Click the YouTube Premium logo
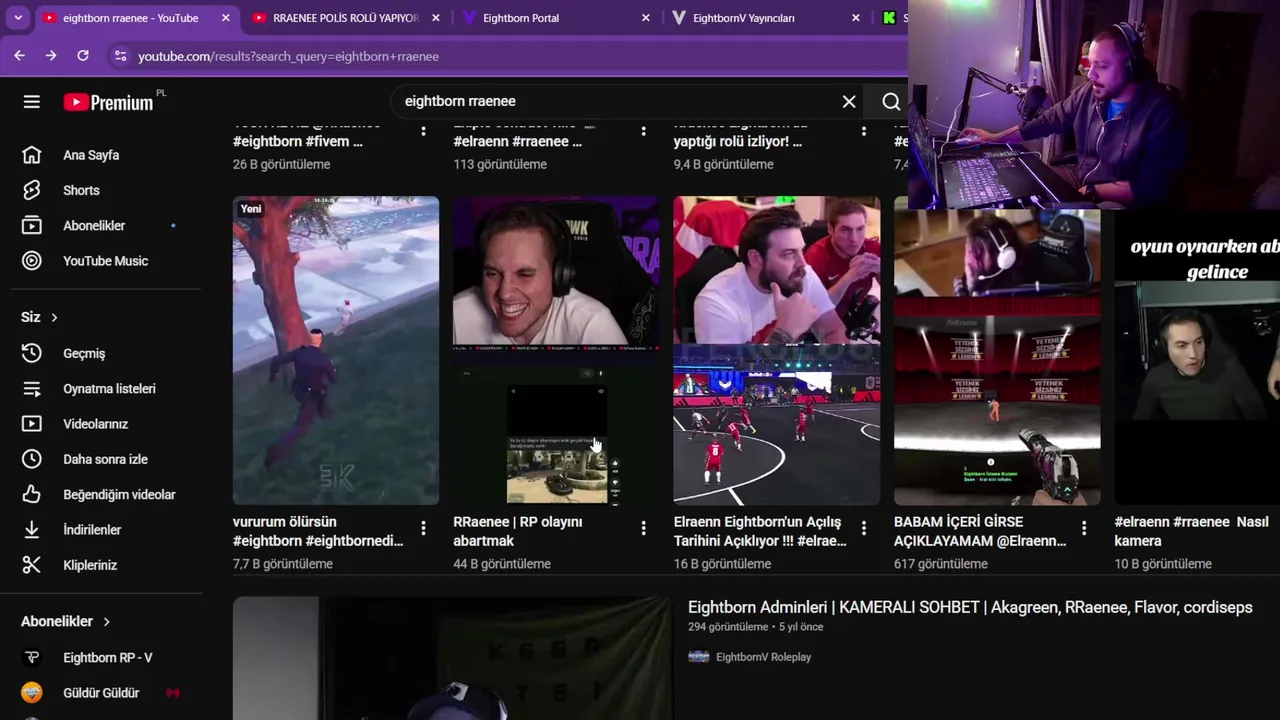This screenshot has width=1280, height=720. click(x=108, y=102)
